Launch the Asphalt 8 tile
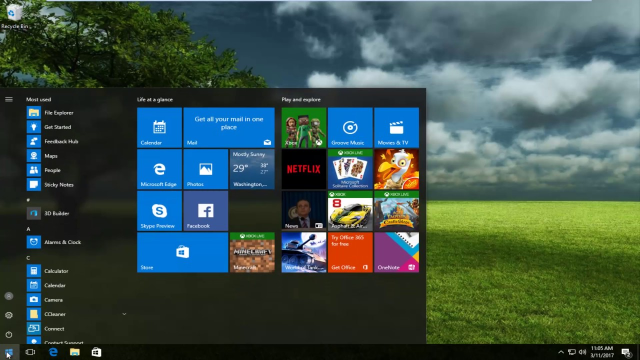The image size is (640, 360). click(350, 211)
